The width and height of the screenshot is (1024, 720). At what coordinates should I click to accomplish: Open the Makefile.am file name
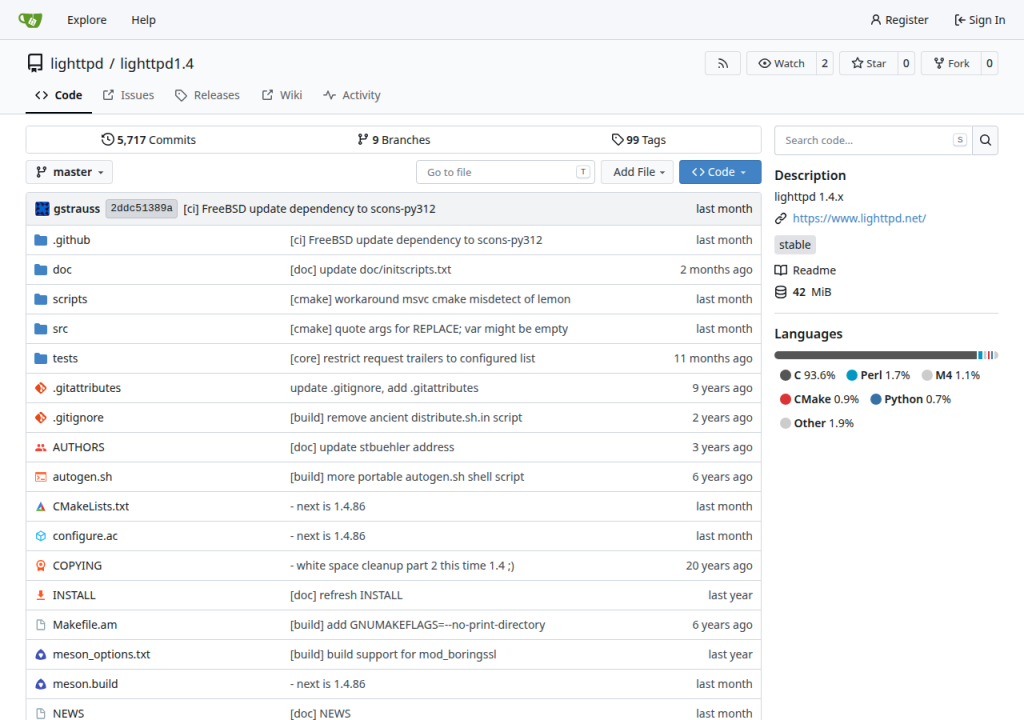pyautogui.click(x=85, y=625)
